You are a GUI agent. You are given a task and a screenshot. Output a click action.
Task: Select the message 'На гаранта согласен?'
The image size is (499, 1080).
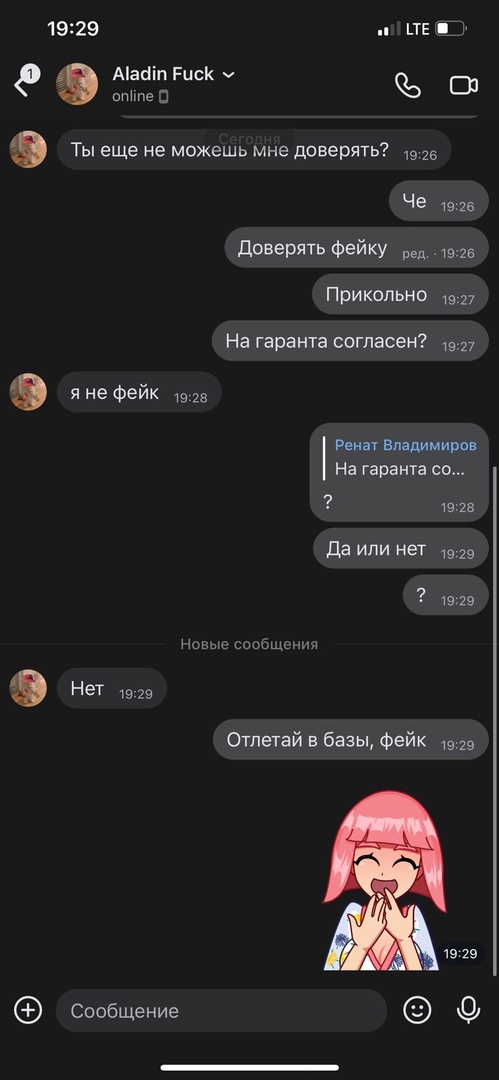pyautogui.click(x=350, y=340)
